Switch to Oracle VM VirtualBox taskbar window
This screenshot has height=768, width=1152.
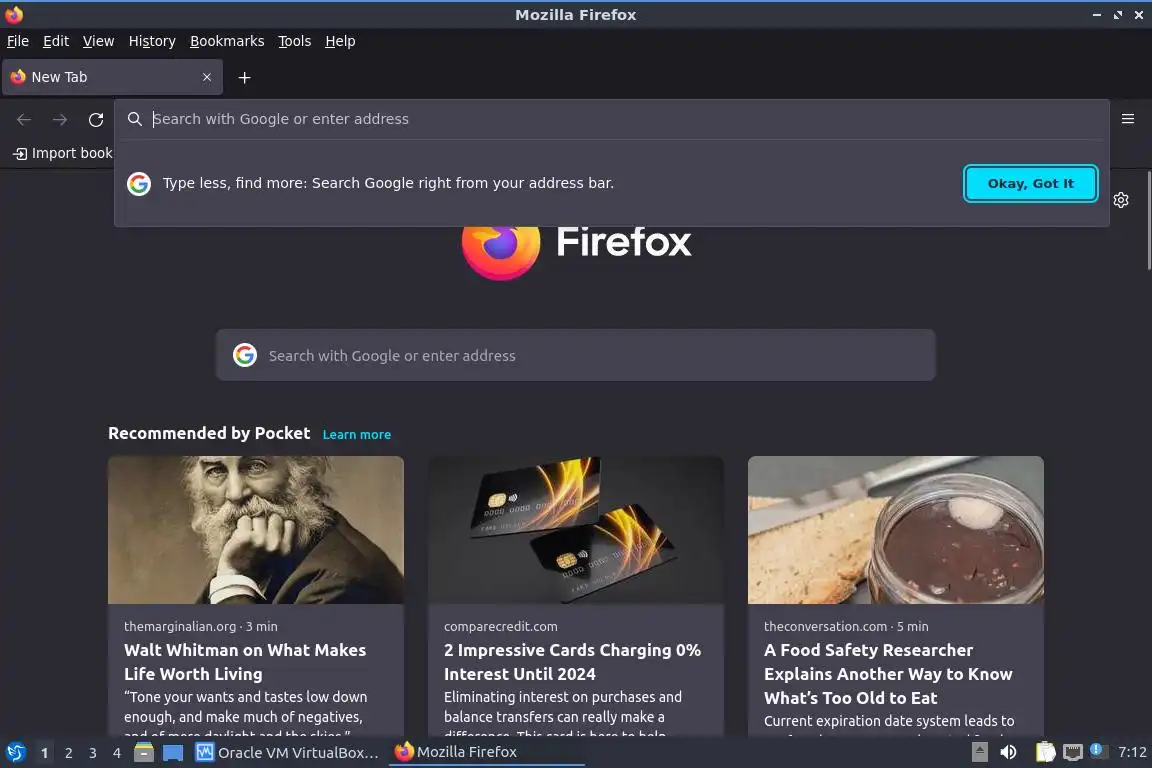[287, 753]
